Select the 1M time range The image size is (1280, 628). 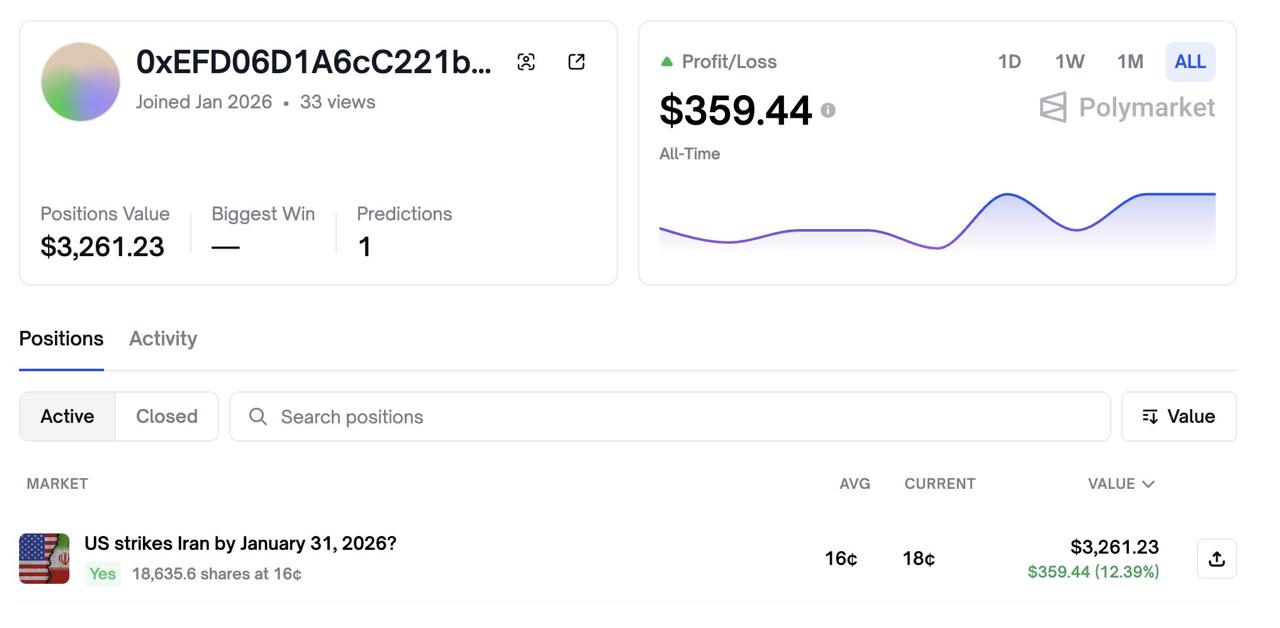[1130, 62]
